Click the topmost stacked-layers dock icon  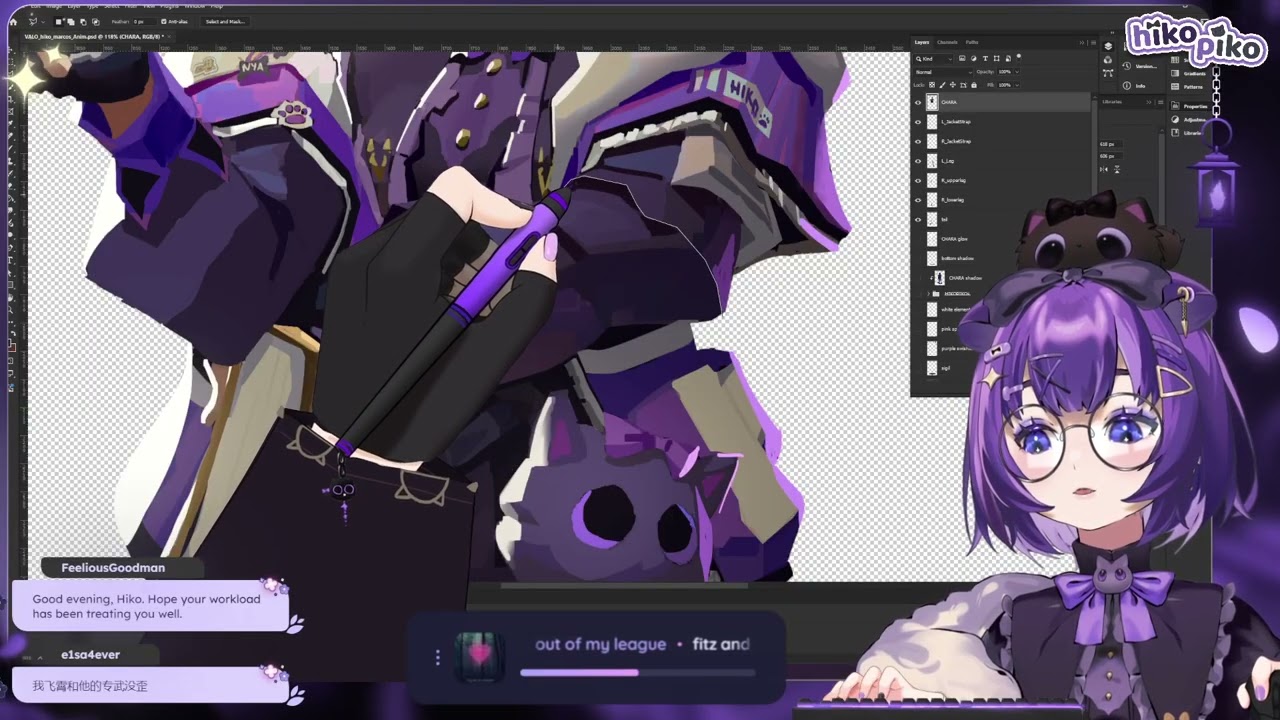point(1108,46)
